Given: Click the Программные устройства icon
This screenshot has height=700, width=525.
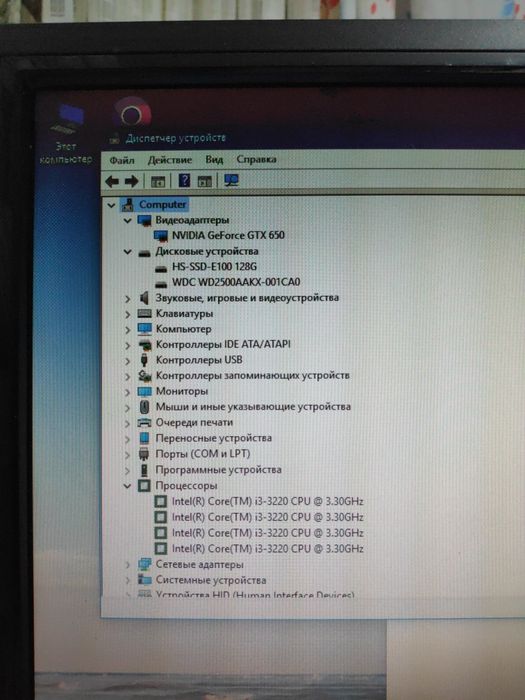Looking at the screenshot, I should [144, 470].
